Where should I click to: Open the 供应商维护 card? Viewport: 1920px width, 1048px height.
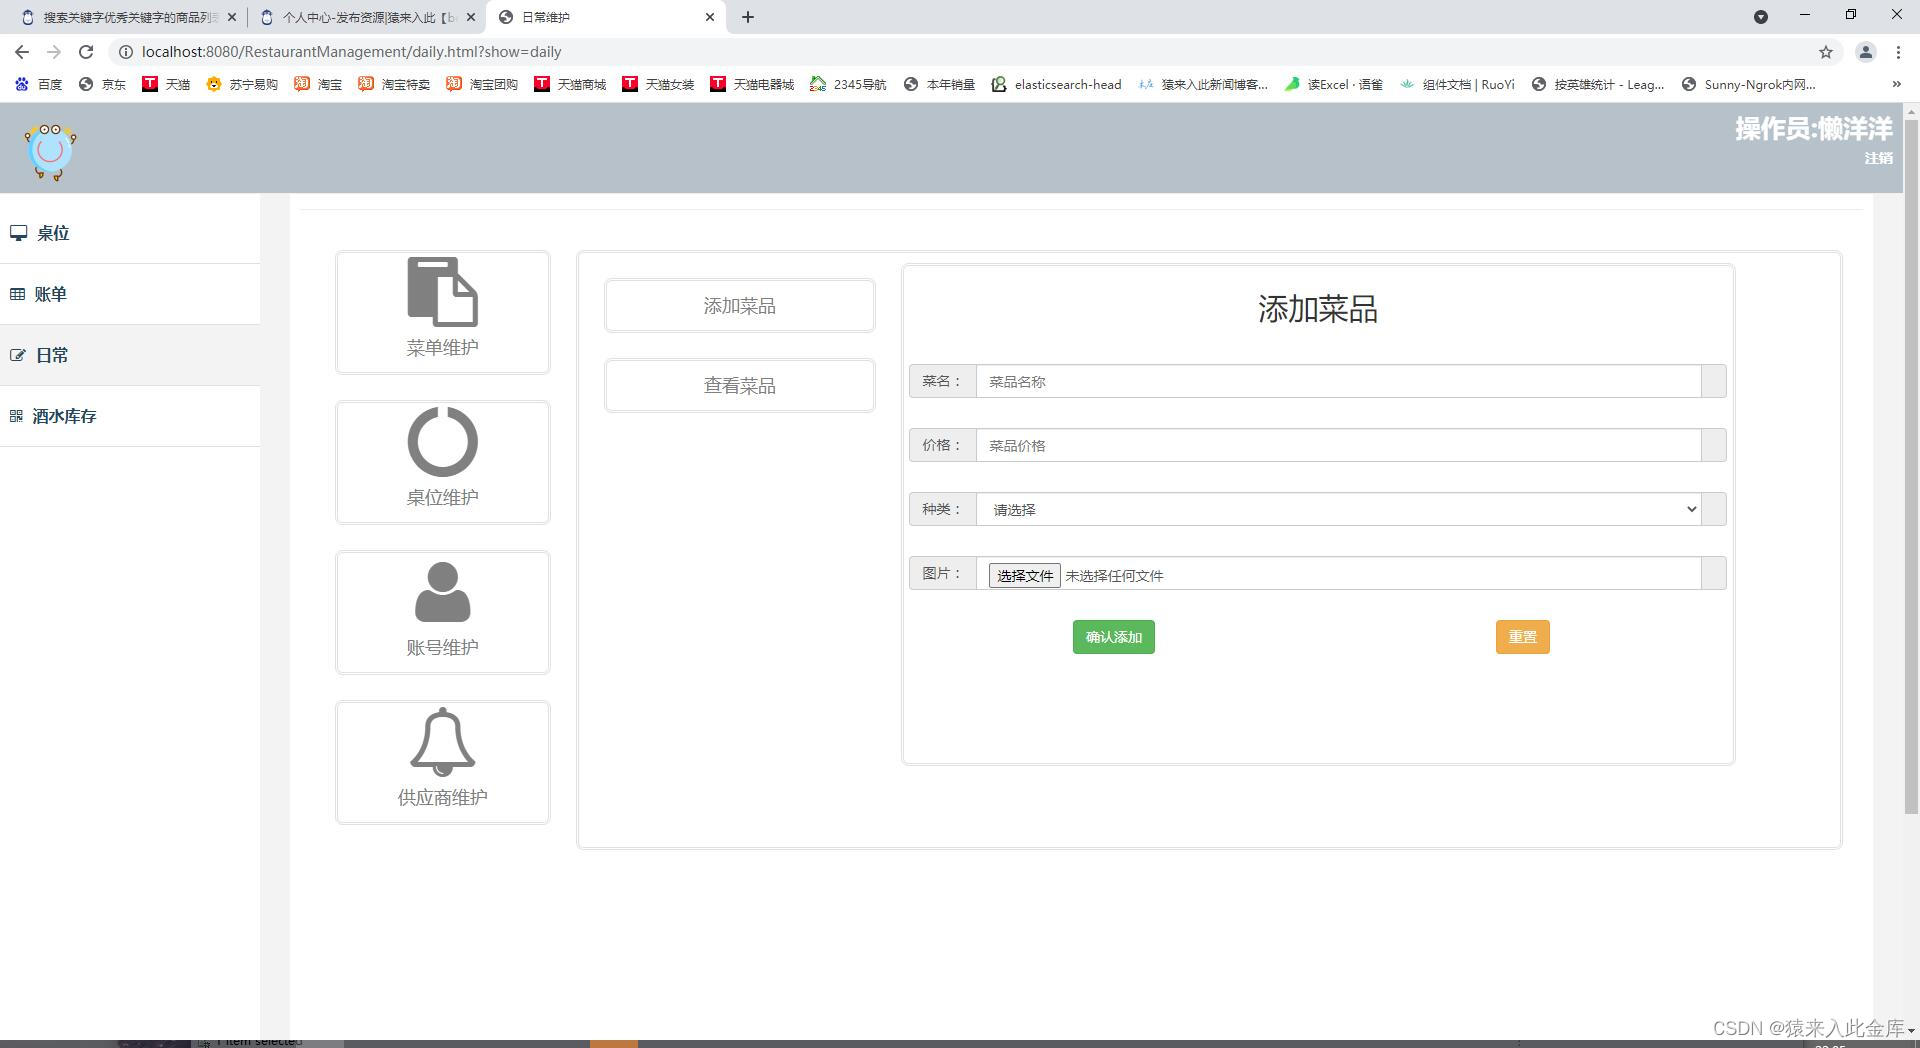tap(442, 762)
